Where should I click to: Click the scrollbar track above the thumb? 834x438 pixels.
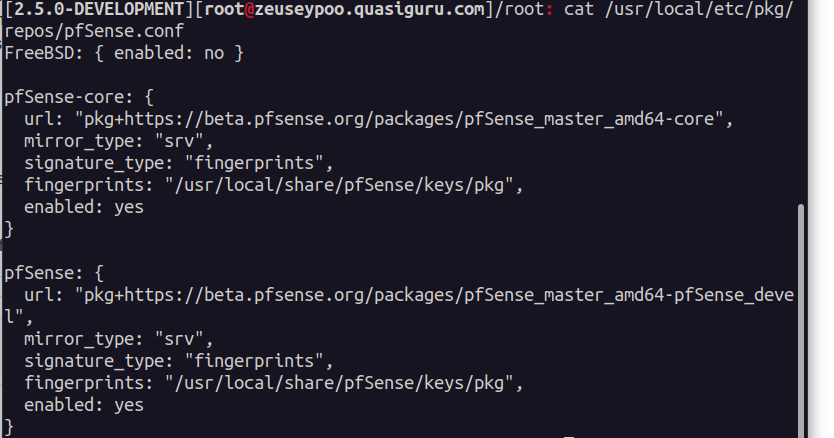click(801, 101)
